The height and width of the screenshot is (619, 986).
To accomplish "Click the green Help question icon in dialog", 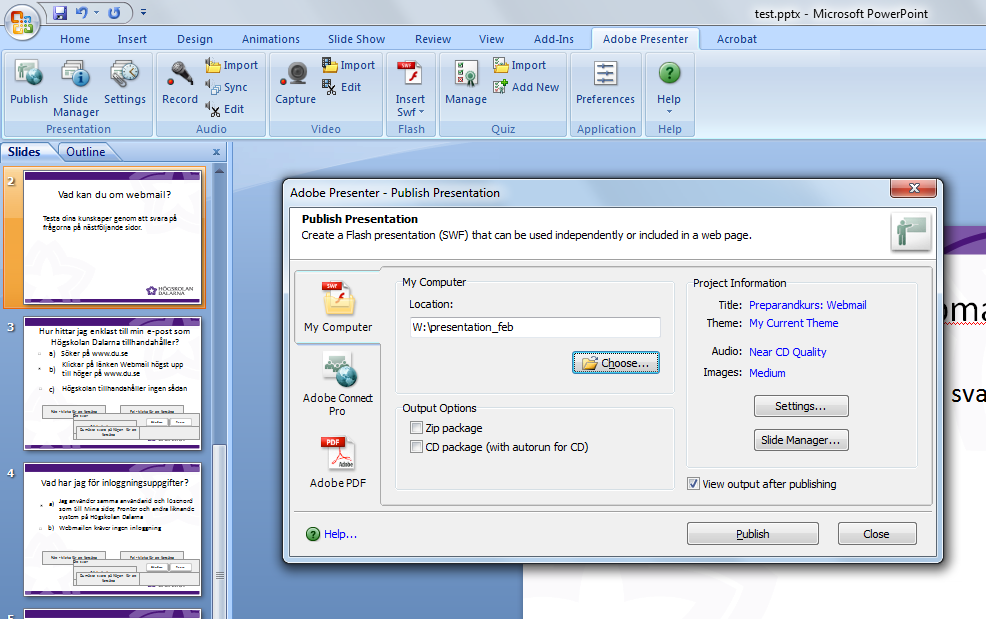I will point(313,534).
